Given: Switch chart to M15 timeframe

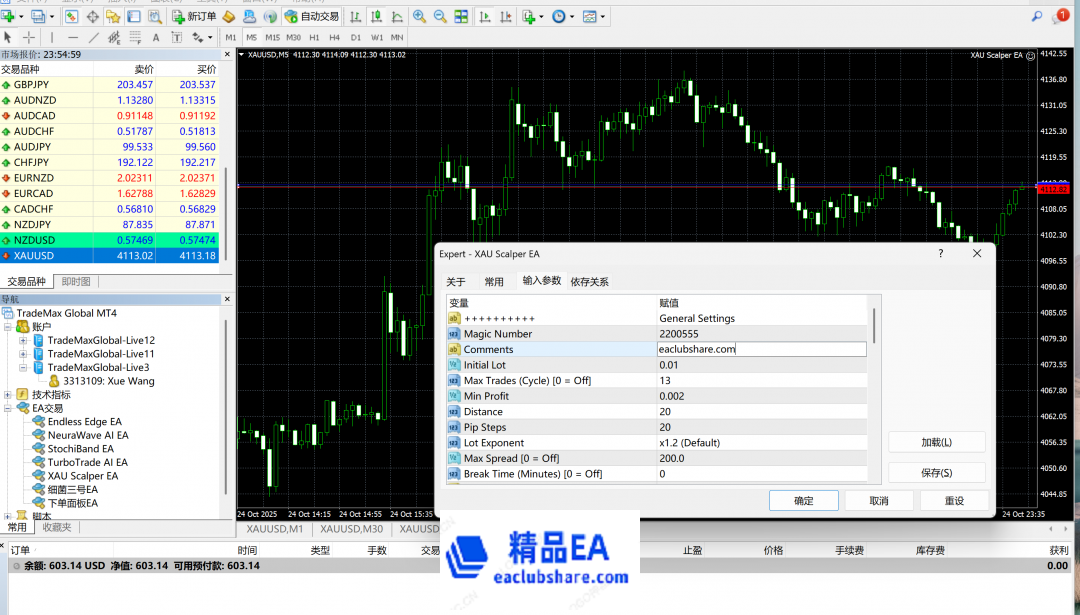Looking at the screenshot, I should point(272,37).
